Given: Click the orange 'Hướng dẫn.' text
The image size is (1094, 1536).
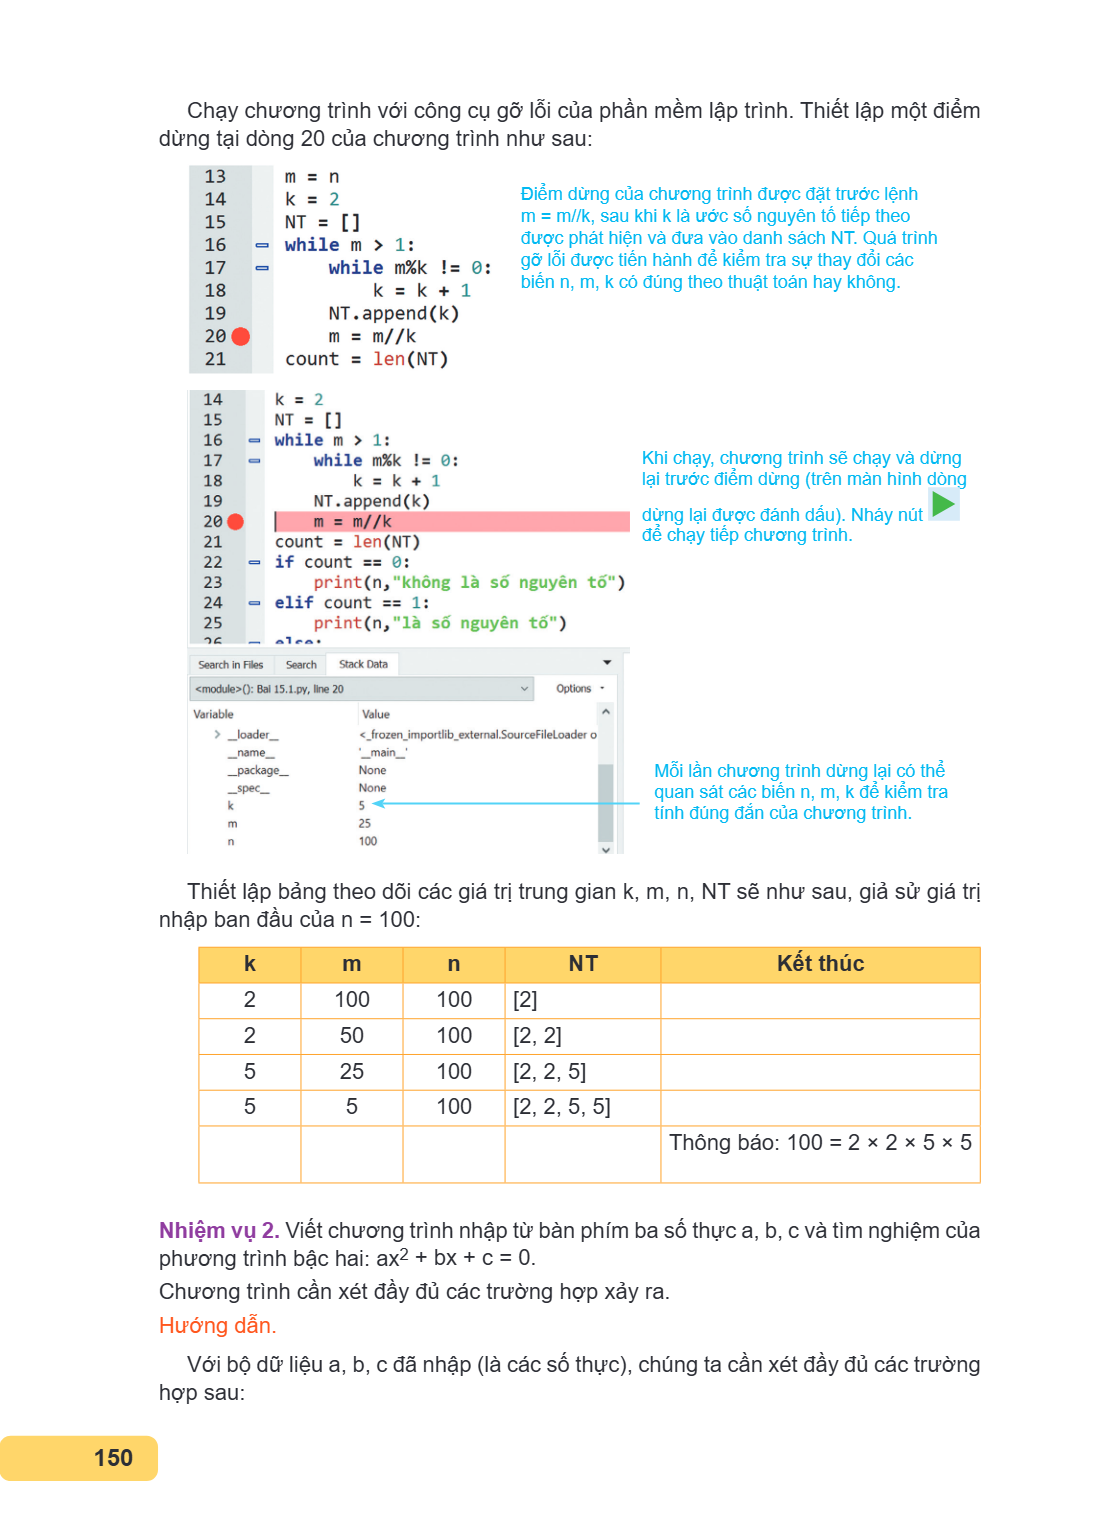Looking at the screenshot, I should tap(217, 1326).
